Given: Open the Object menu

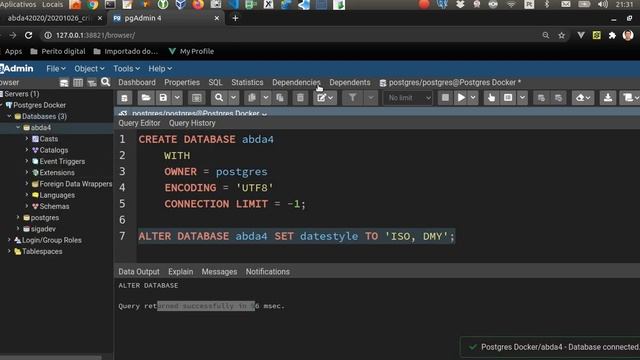Looking at the screenshot, I should tap(89, 69).
